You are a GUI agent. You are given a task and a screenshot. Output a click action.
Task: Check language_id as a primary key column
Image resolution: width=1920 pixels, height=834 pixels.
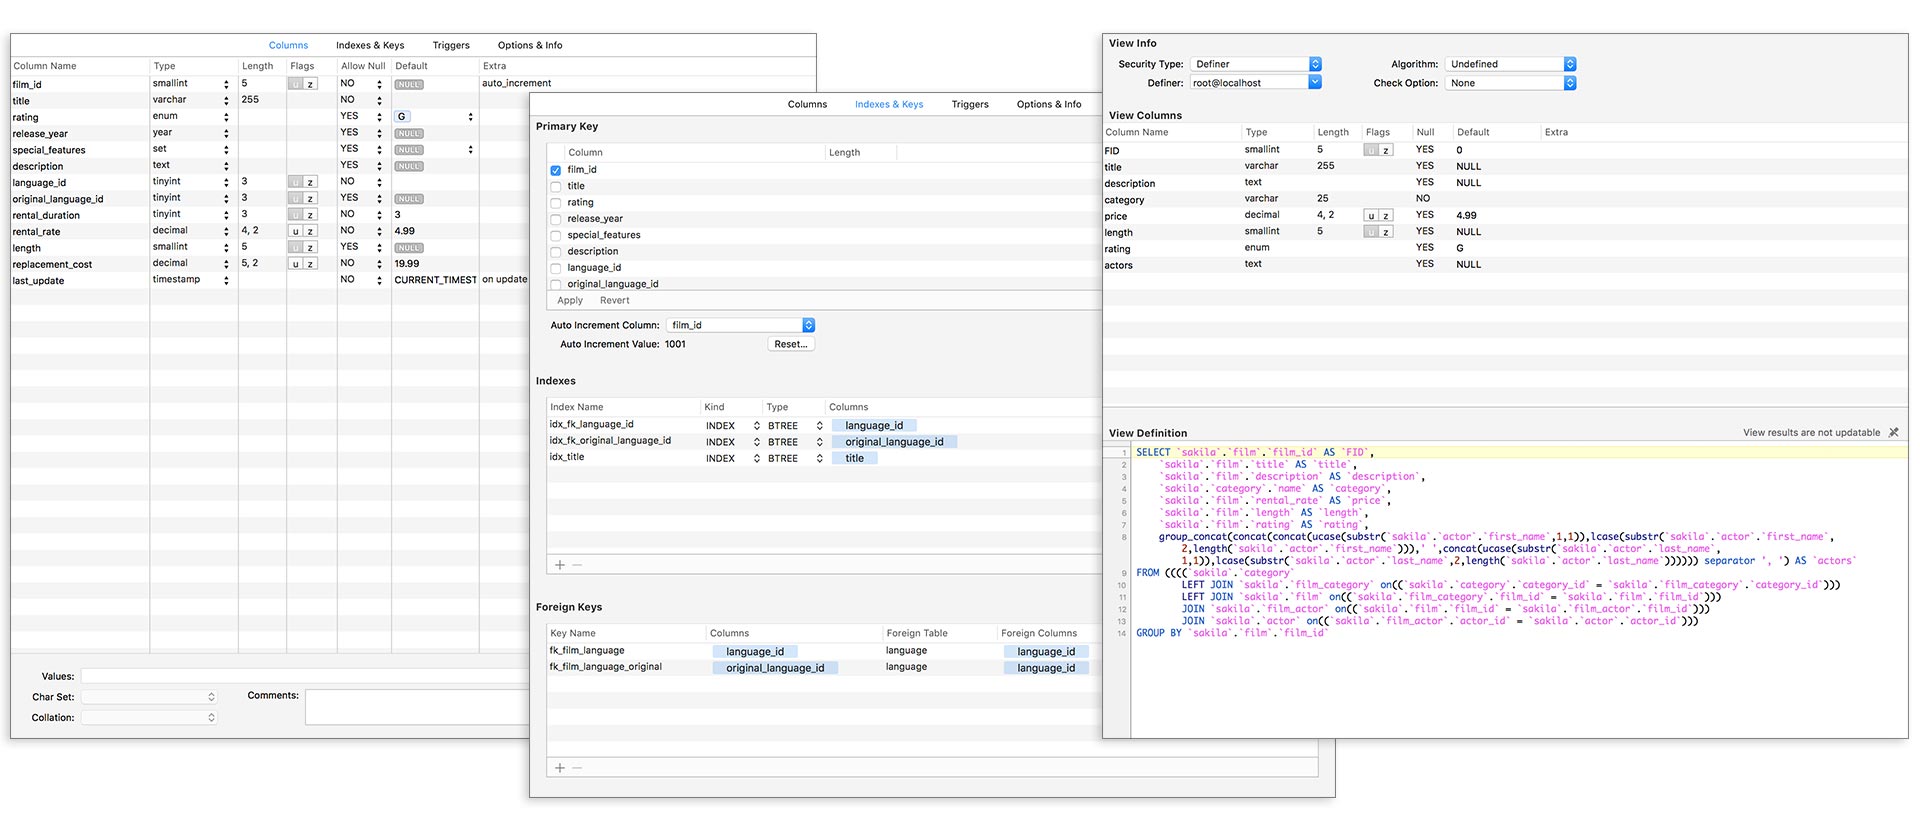coord(556,268)
